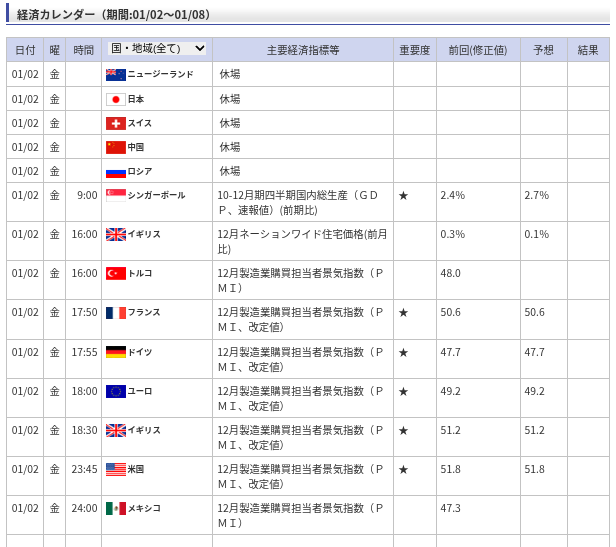
Task: Click the 主要経済指標等 column header
Action: tap(302, 50)
